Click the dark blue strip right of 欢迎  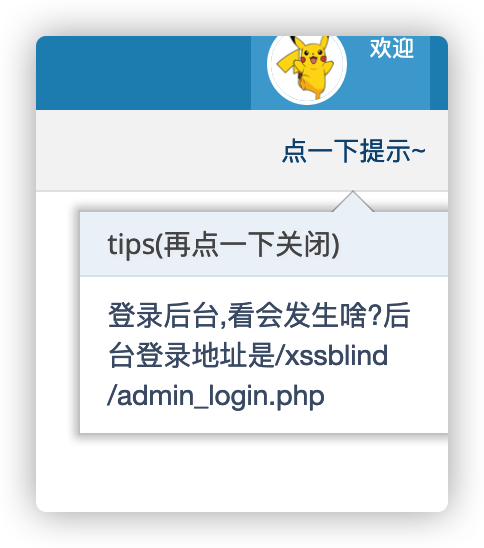(x=439, y=73)
